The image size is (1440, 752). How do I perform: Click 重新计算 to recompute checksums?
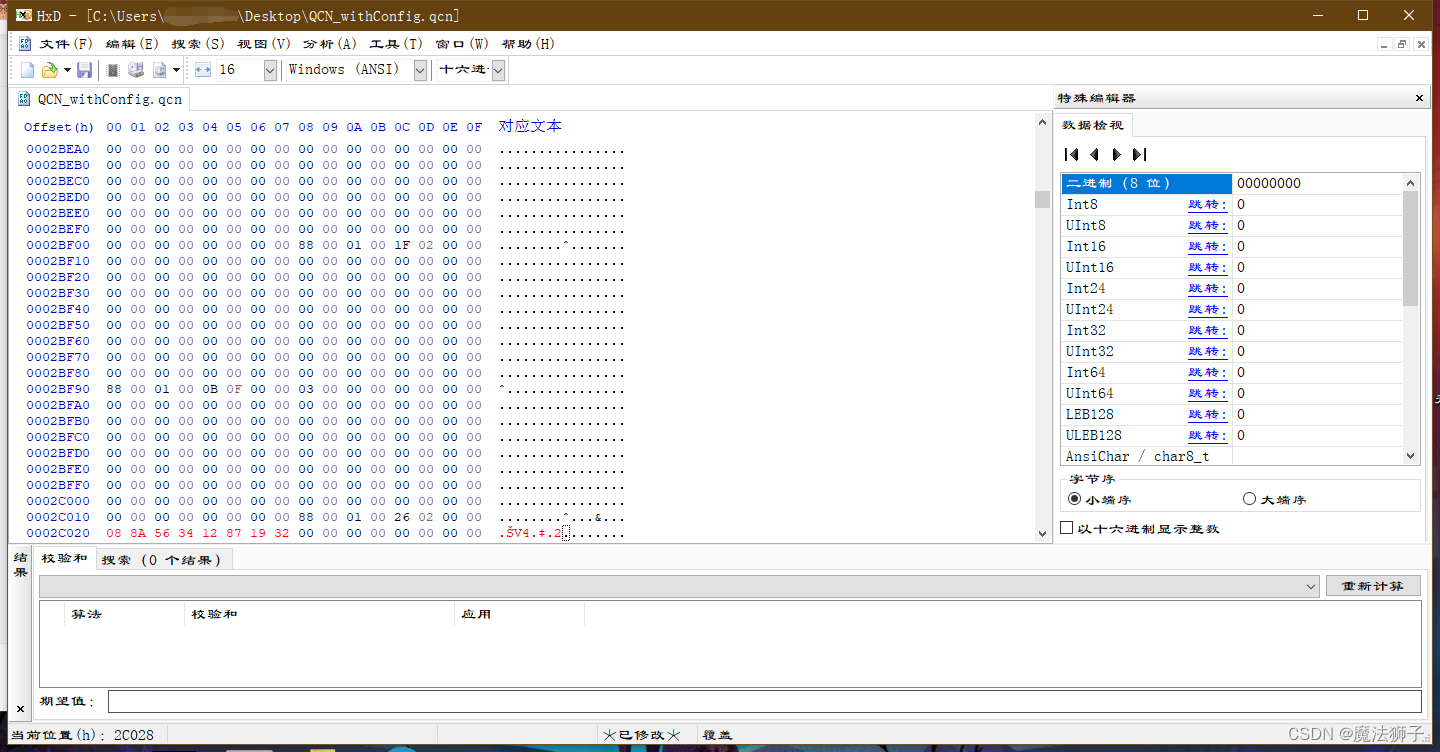pyautogui.click(x=1373, y=585)
